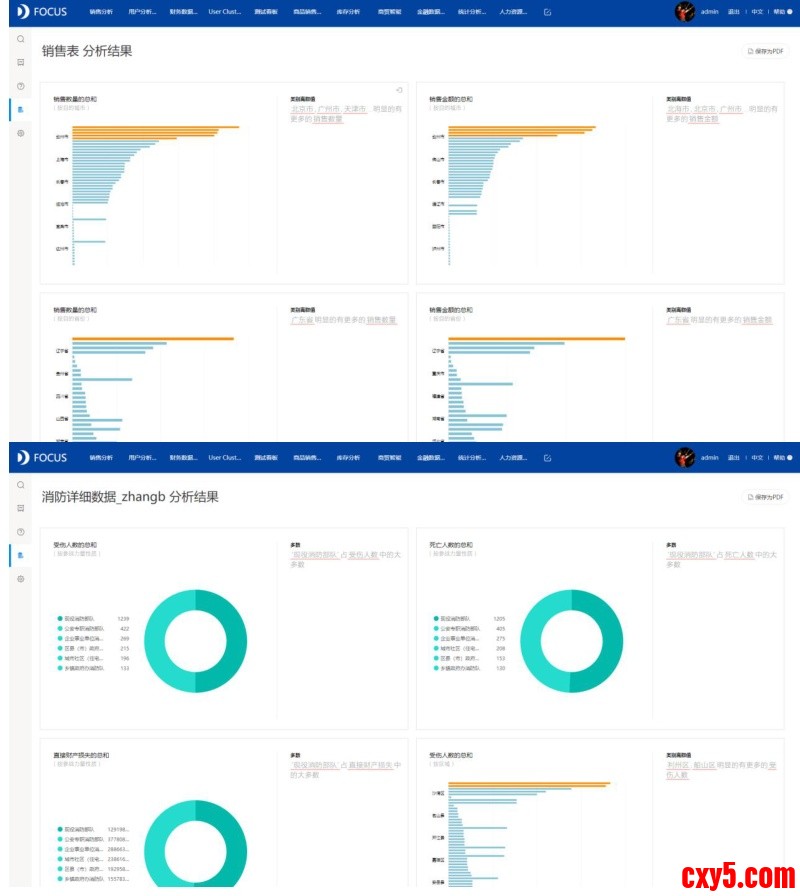Image resolution: width=800 pixels, height=896 pixels.
Task: Click the orange top bar in the 销售金额 by province chart
Action: pyautogui.click(x=537, y=338)
